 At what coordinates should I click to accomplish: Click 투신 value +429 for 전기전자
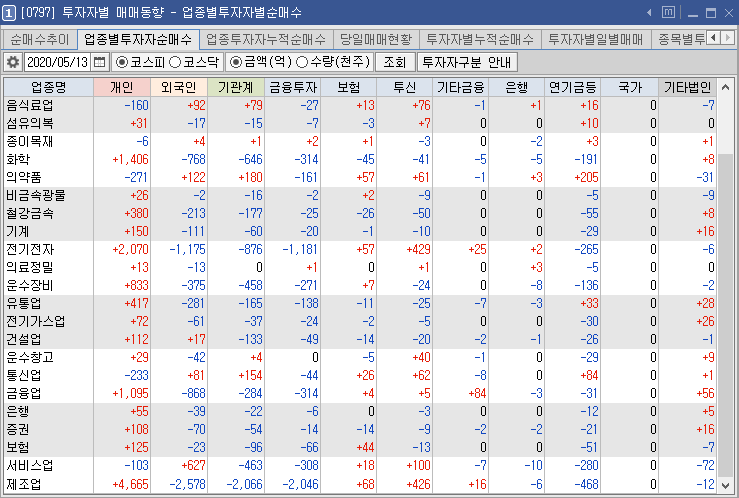tap(418, 250)
